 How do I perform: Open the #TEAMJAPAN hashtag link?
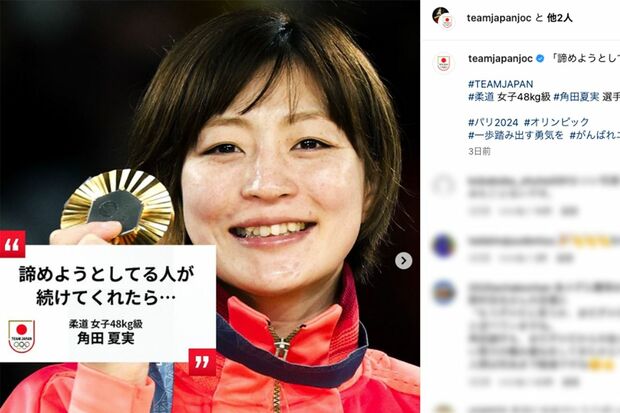click(x=501, y=84)
